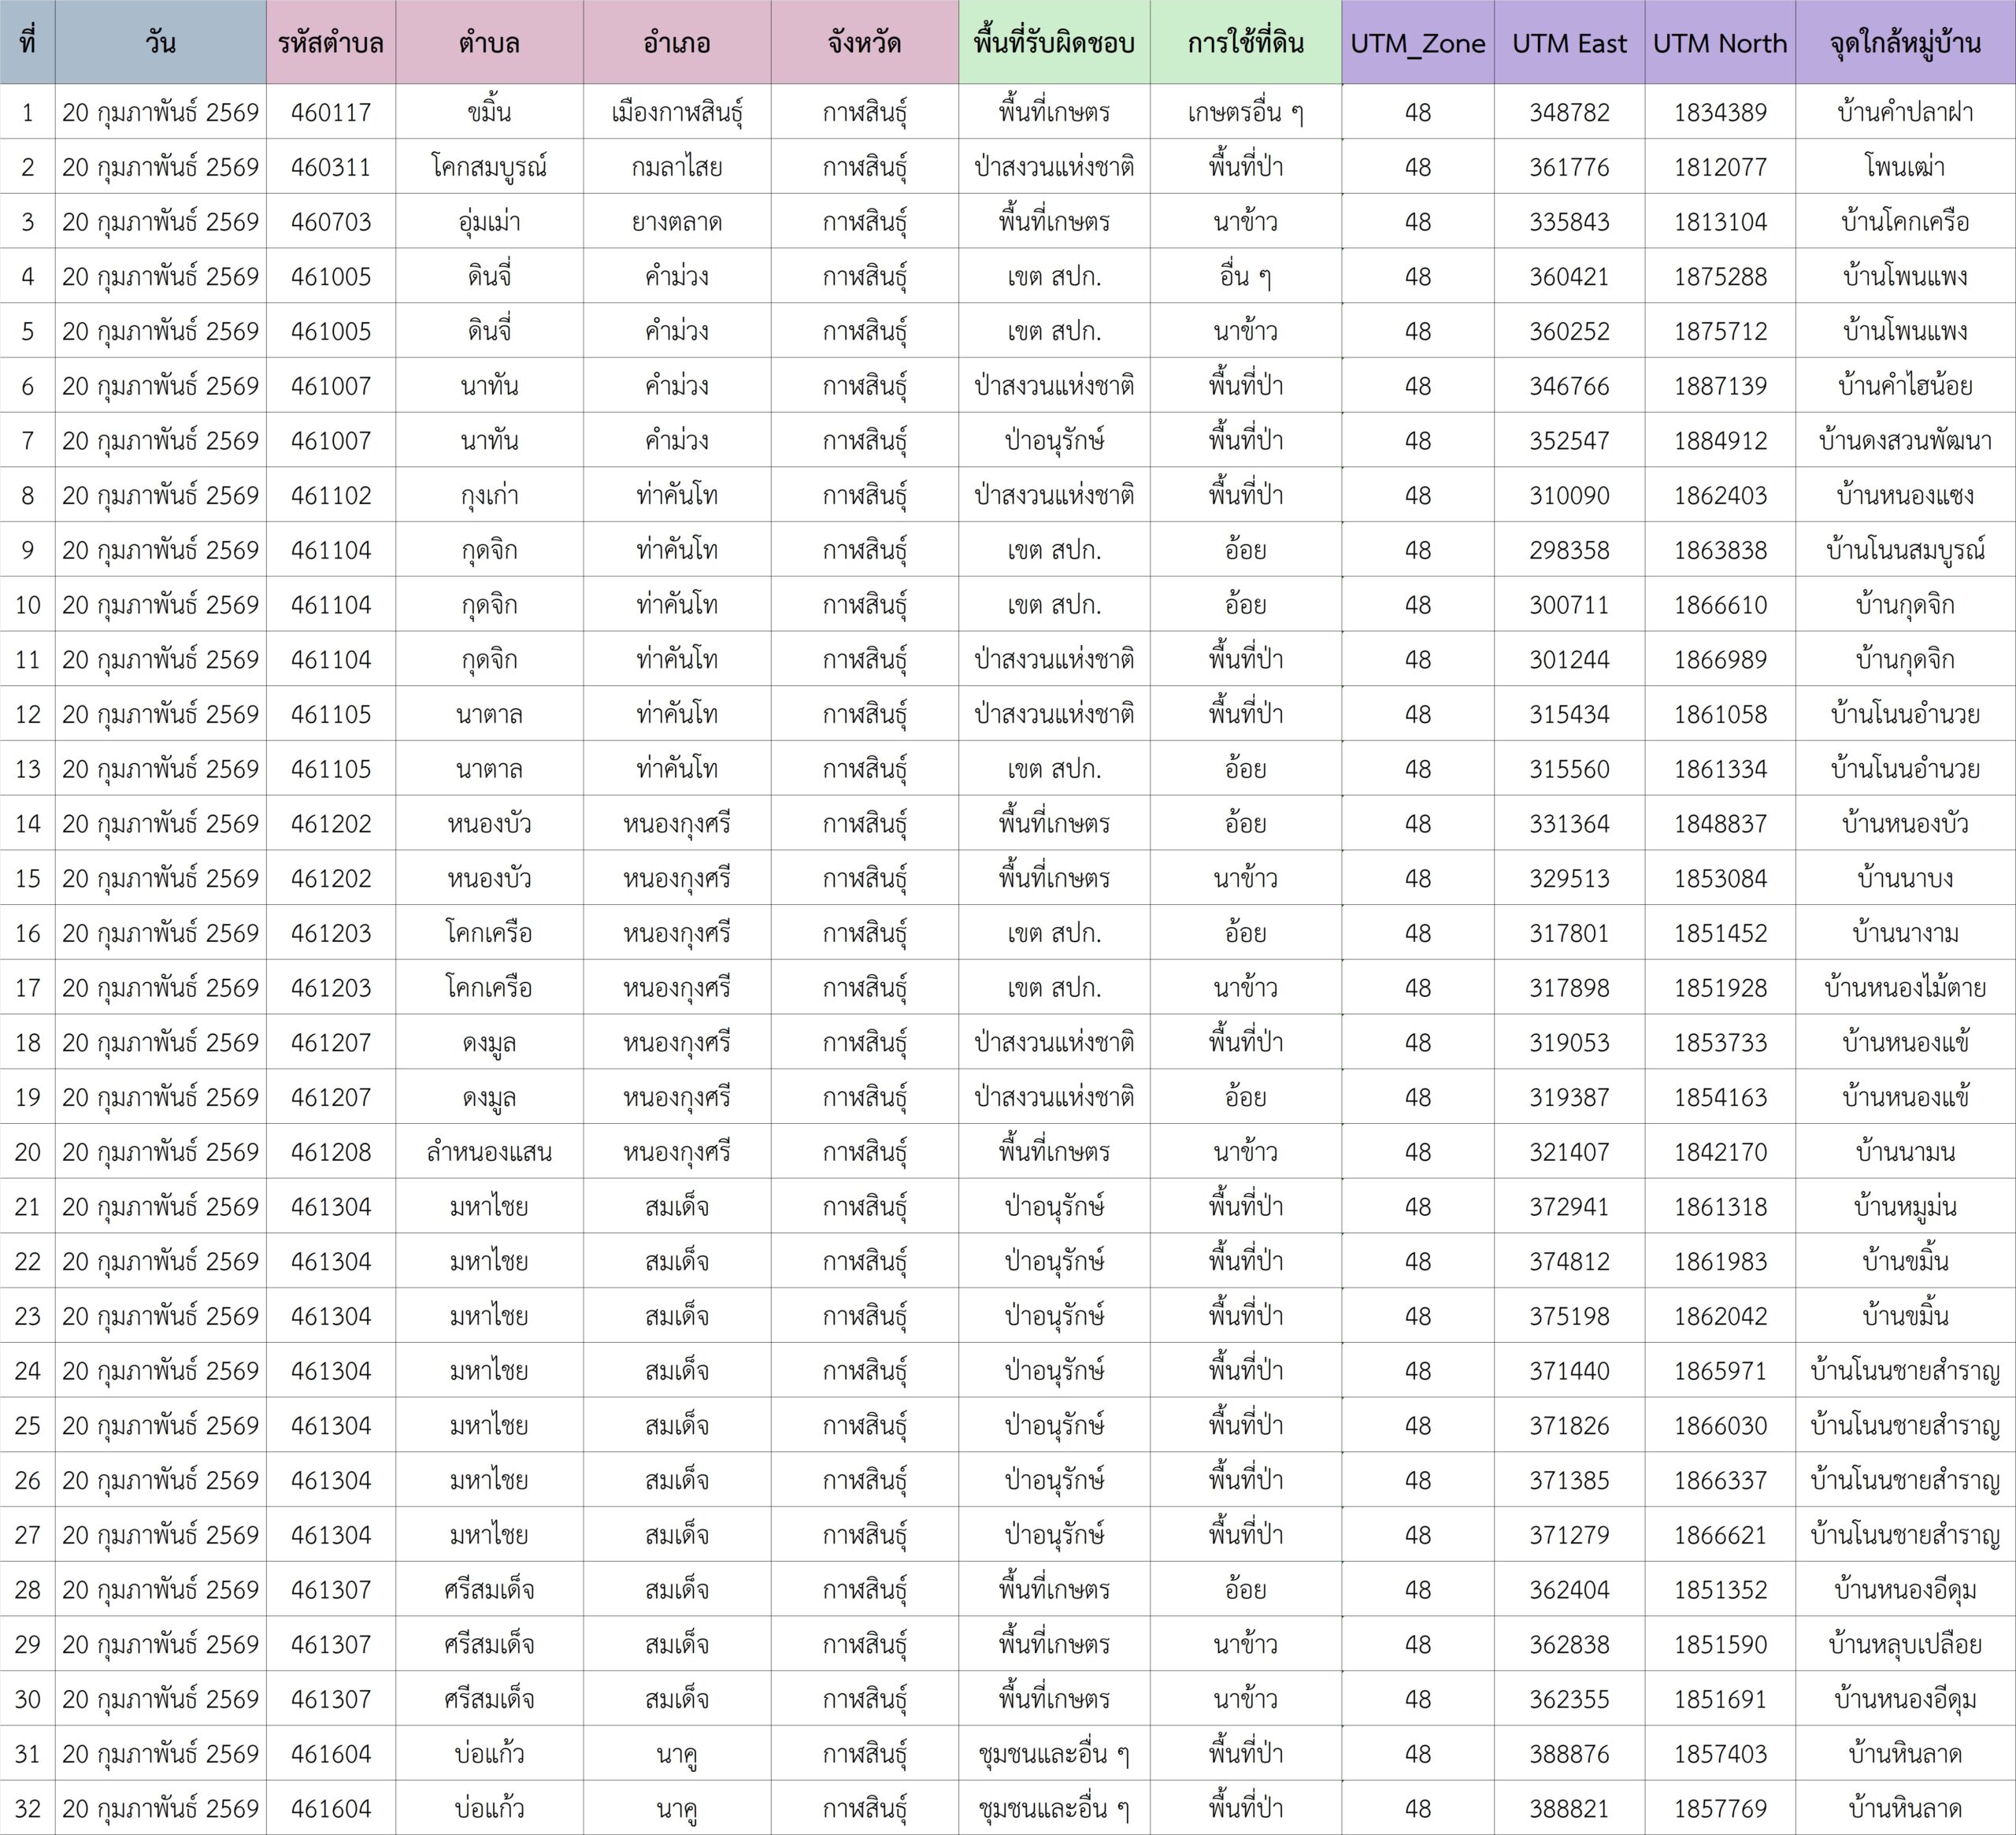Click cell with code 460117

(330, 112)
